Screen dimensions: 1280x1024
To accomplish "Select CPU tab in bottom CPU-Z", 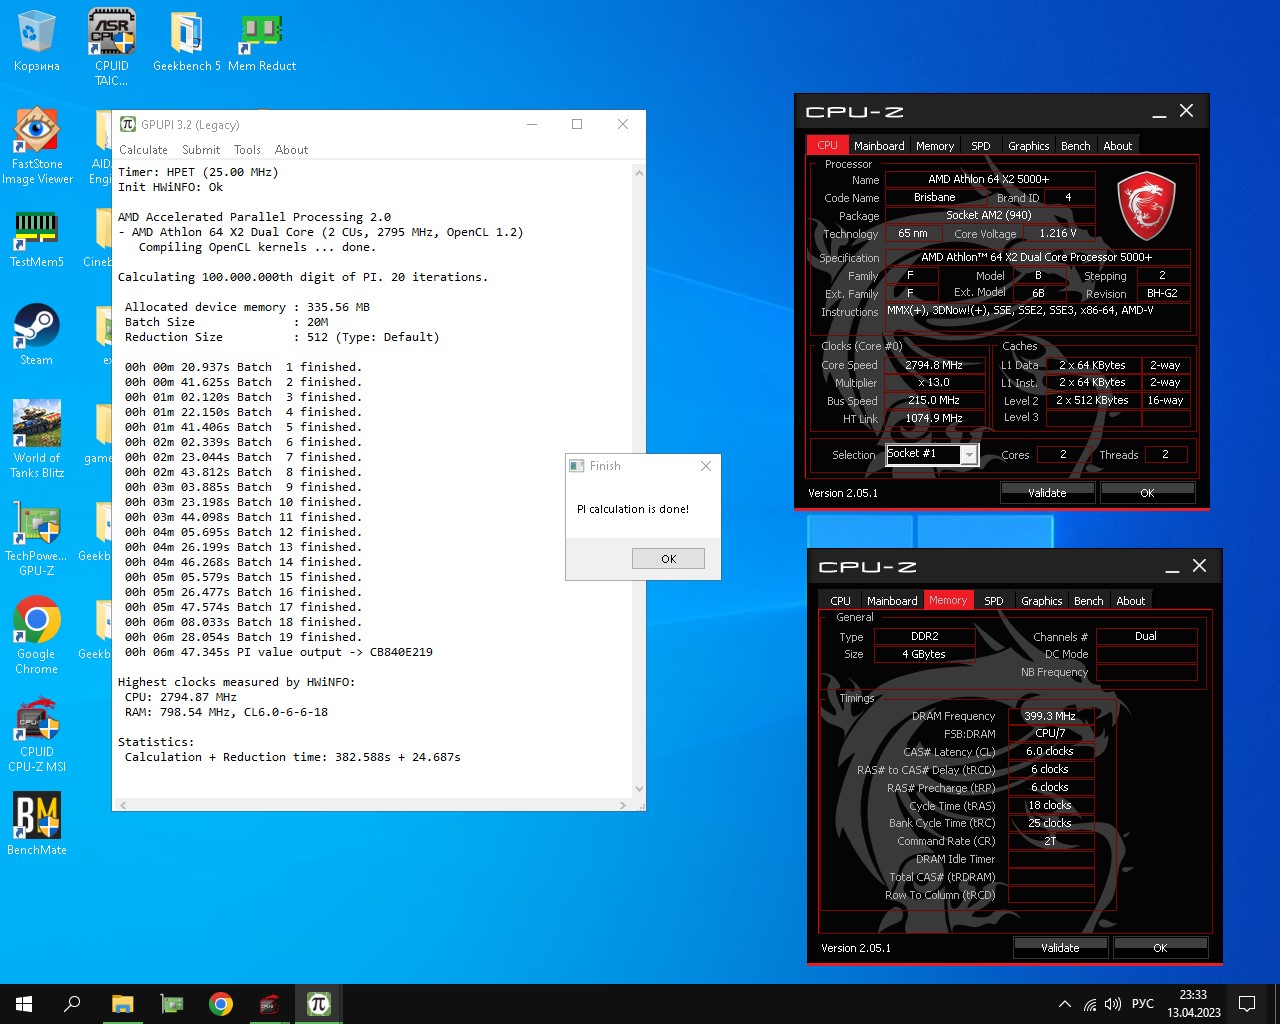I will pos(840,601).
